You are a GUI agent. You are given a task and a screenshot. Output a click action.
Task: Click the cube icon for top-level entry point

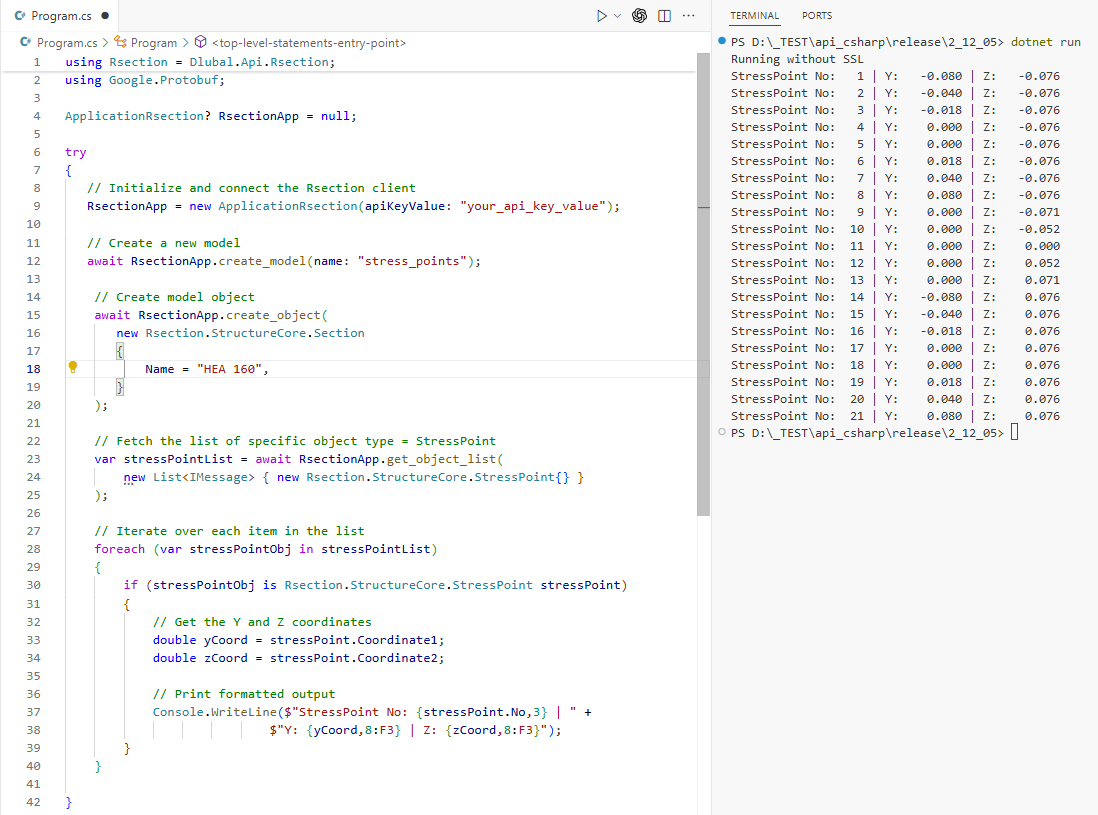pyautogui.click(x=201, y=43)
